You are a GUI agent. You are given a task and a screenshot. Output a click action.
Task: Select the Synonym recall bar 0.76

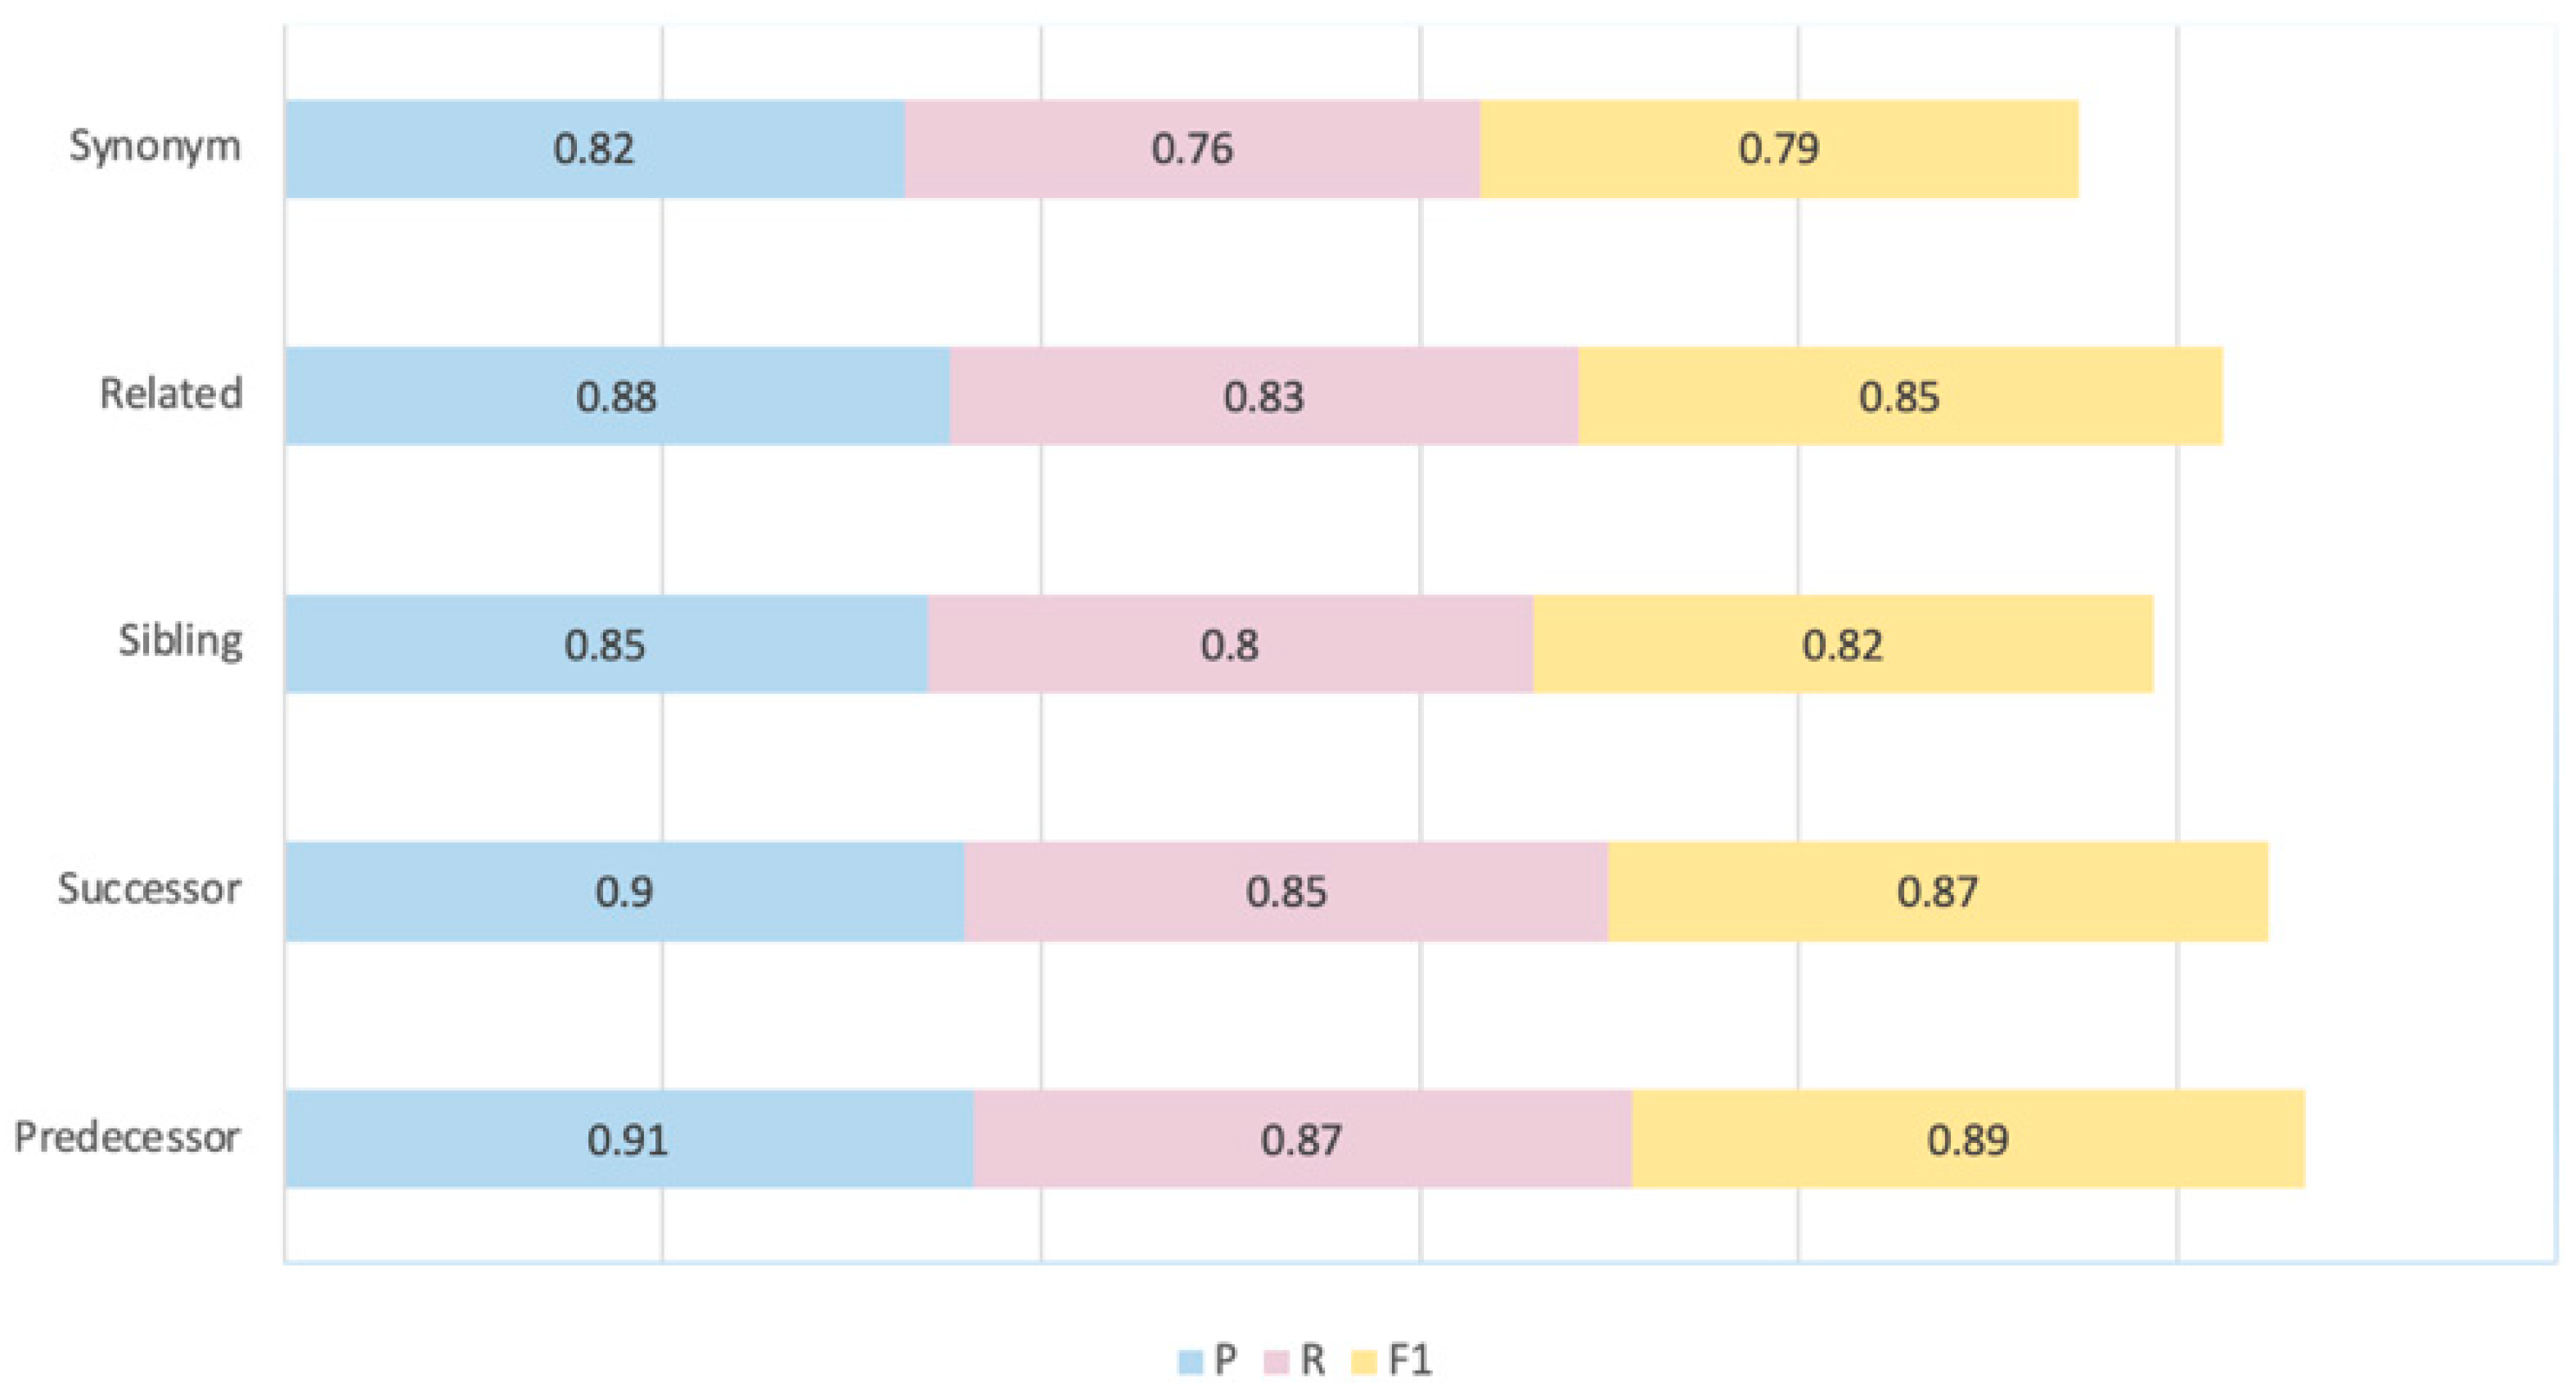(1193, 149)
